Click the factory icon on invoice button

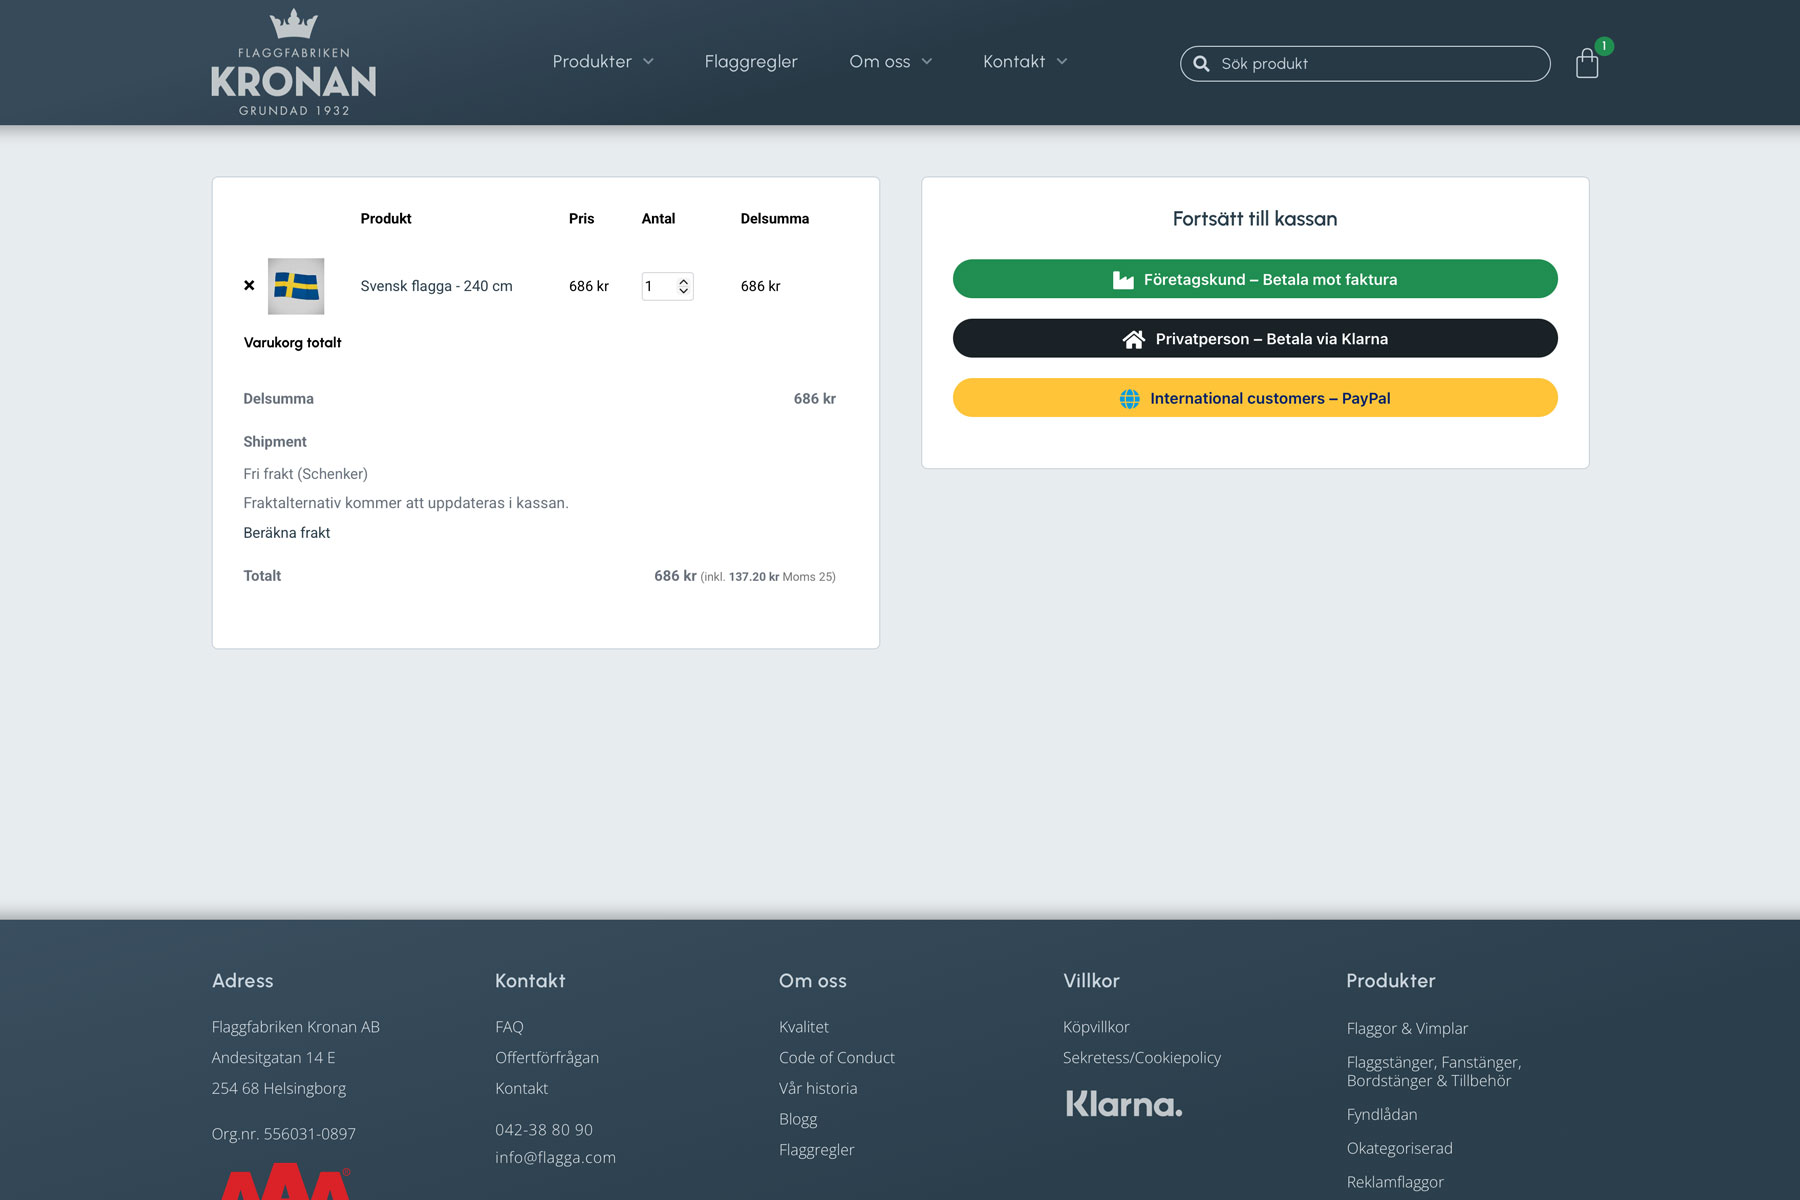[1123, 280]
